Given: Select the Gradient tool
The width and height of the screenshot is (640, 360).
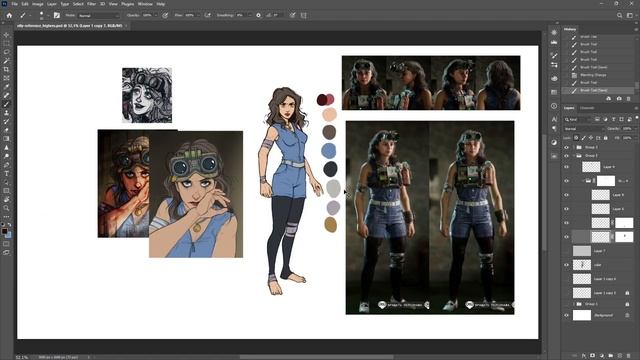Looking at the screenshot, I should 6,139.
